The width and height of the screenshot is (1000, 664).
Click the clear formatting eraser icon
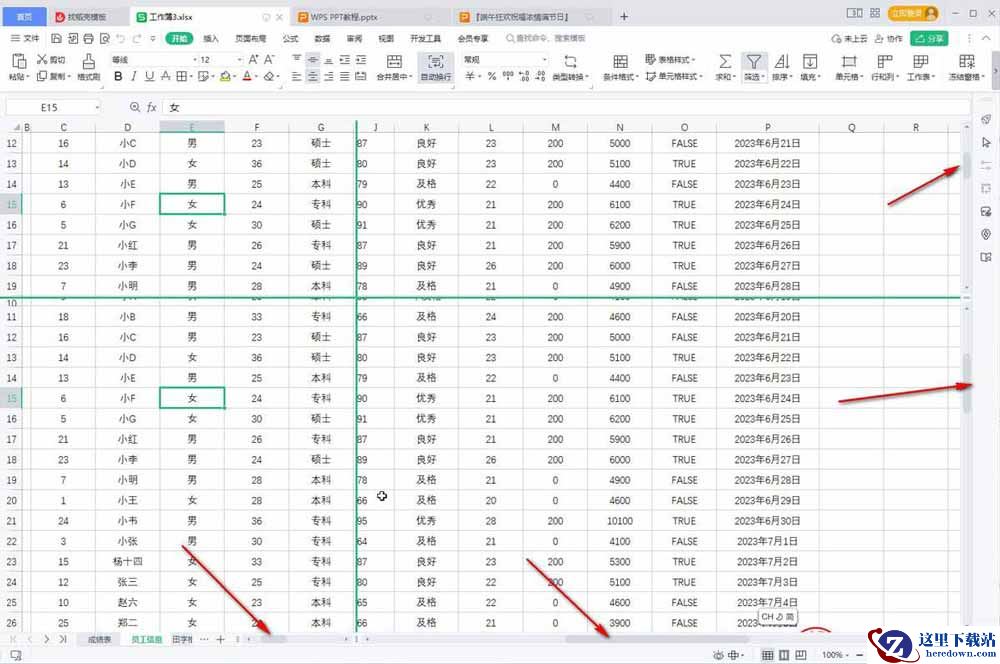pyautogui.click(x=269, y=77)
